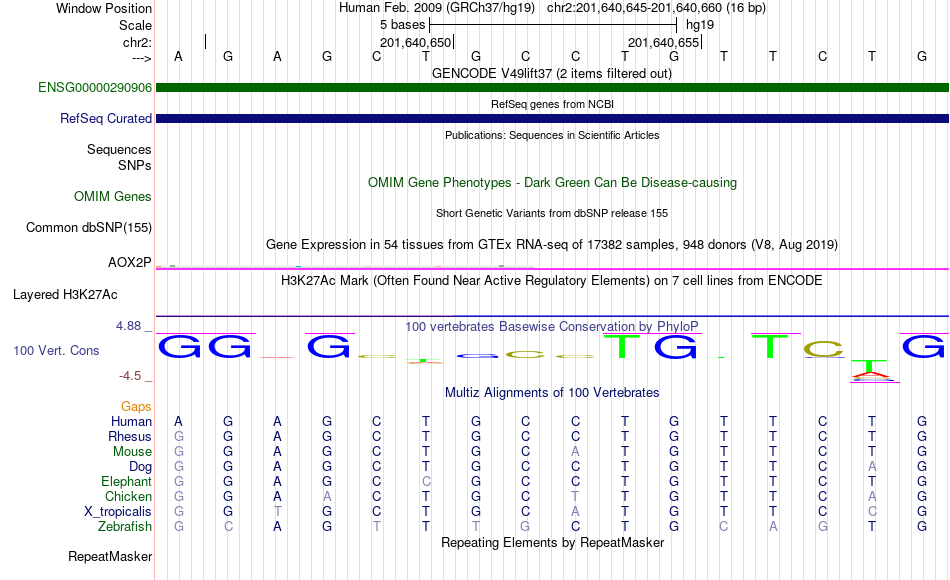Open the RefSeq genes from NCBI title
The height and width of the screenshot is (580, 950).
tap(552, 104)
